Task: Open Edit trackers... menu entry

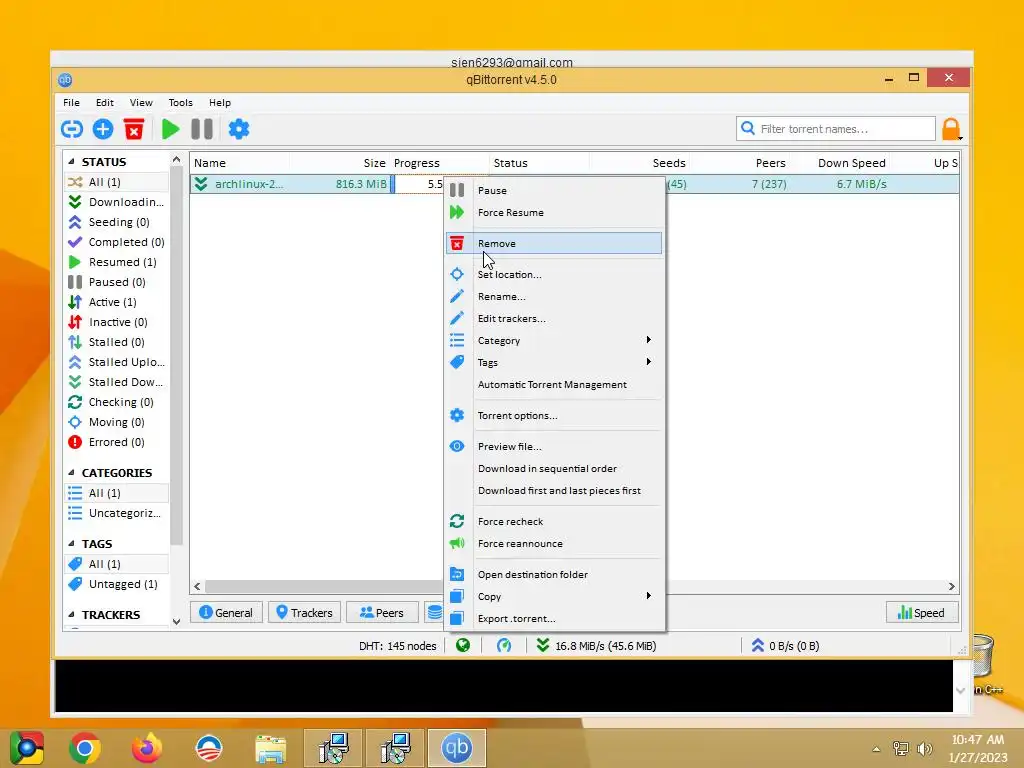Action: (x=554, y=319)
